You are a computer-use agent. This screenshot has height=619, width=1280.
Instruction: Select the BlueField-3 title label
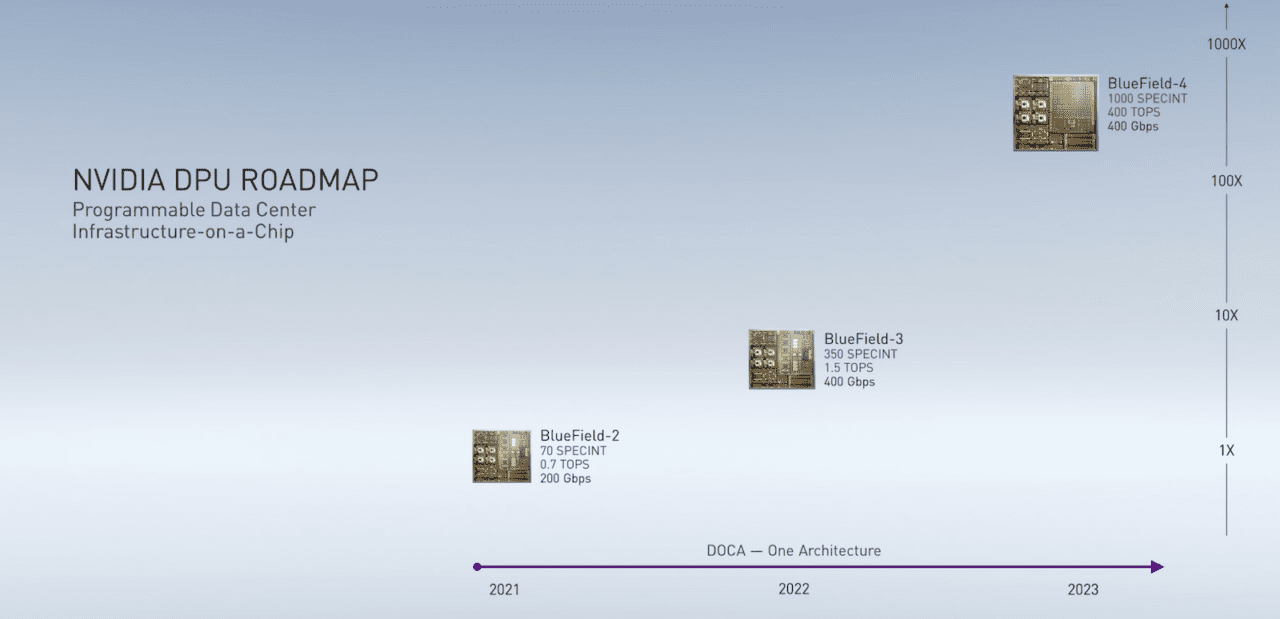tap(864, 339)
